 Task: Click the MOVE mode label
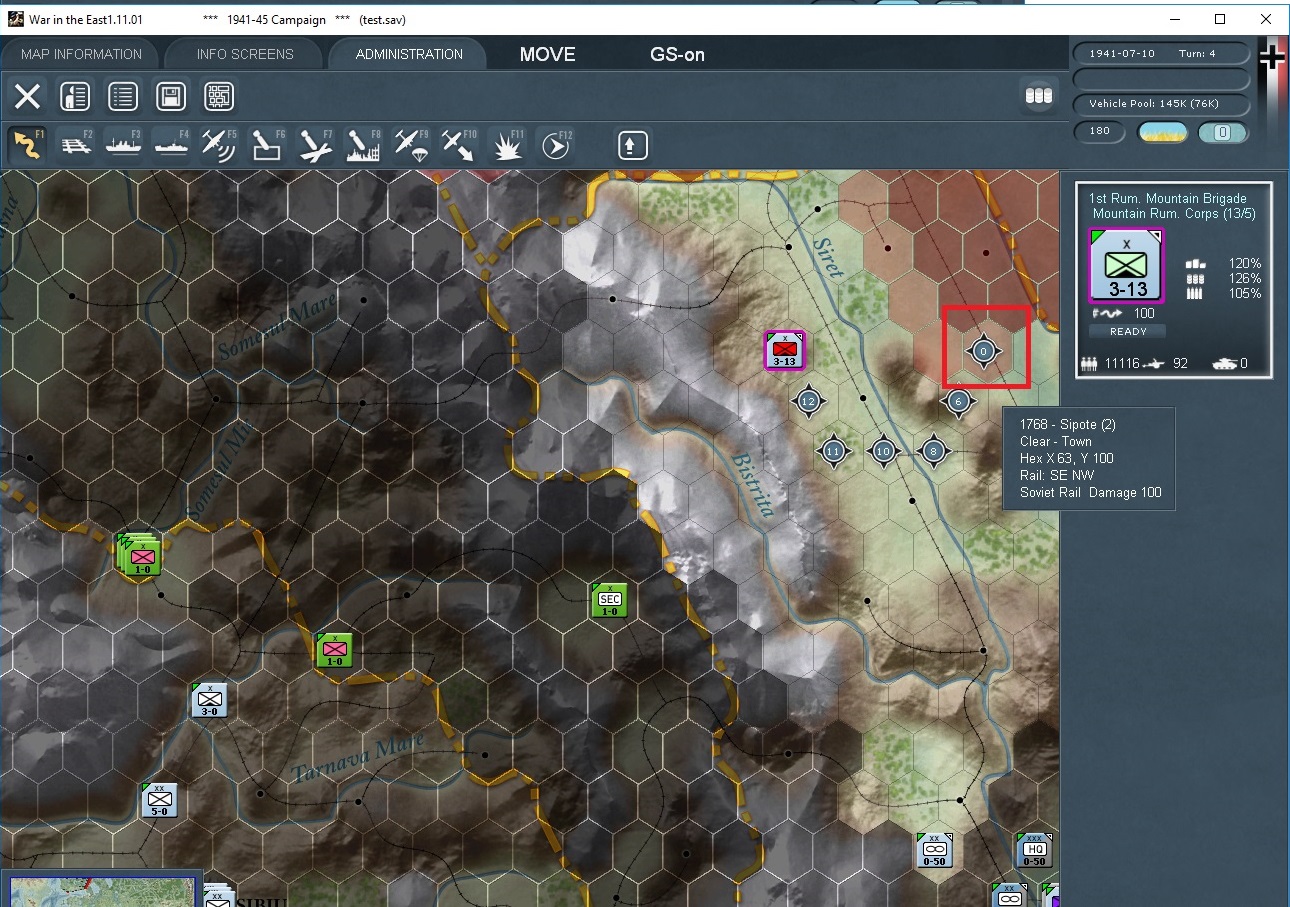click(x=547, y=54)
